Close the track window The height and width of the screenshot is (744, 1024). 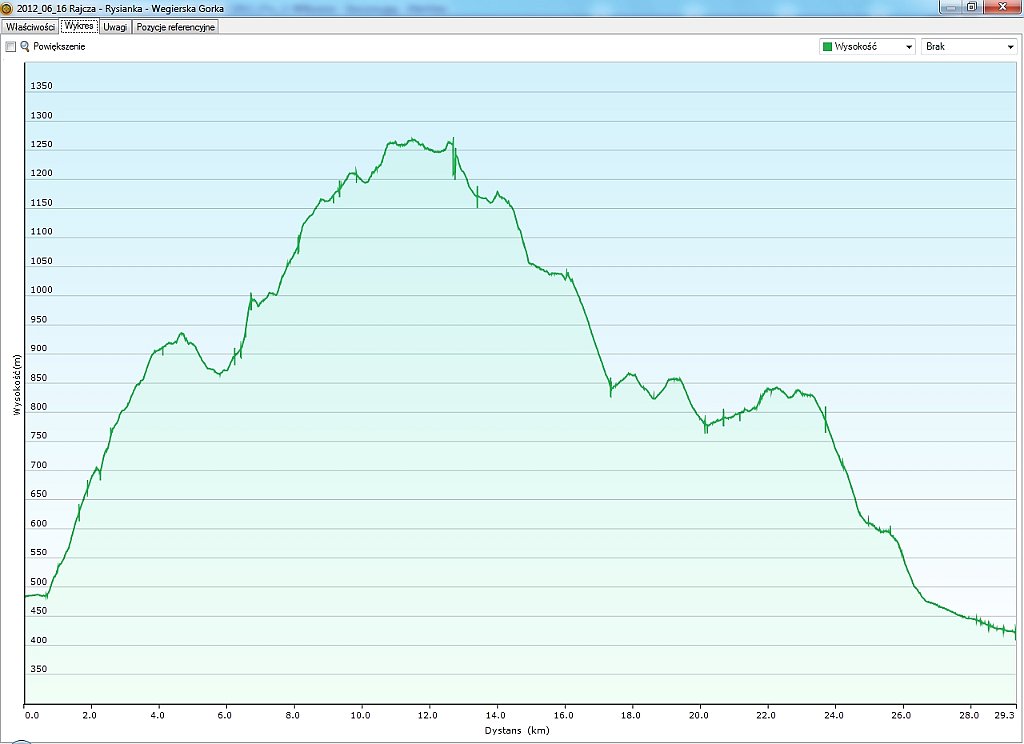(x=1001, y=6)
